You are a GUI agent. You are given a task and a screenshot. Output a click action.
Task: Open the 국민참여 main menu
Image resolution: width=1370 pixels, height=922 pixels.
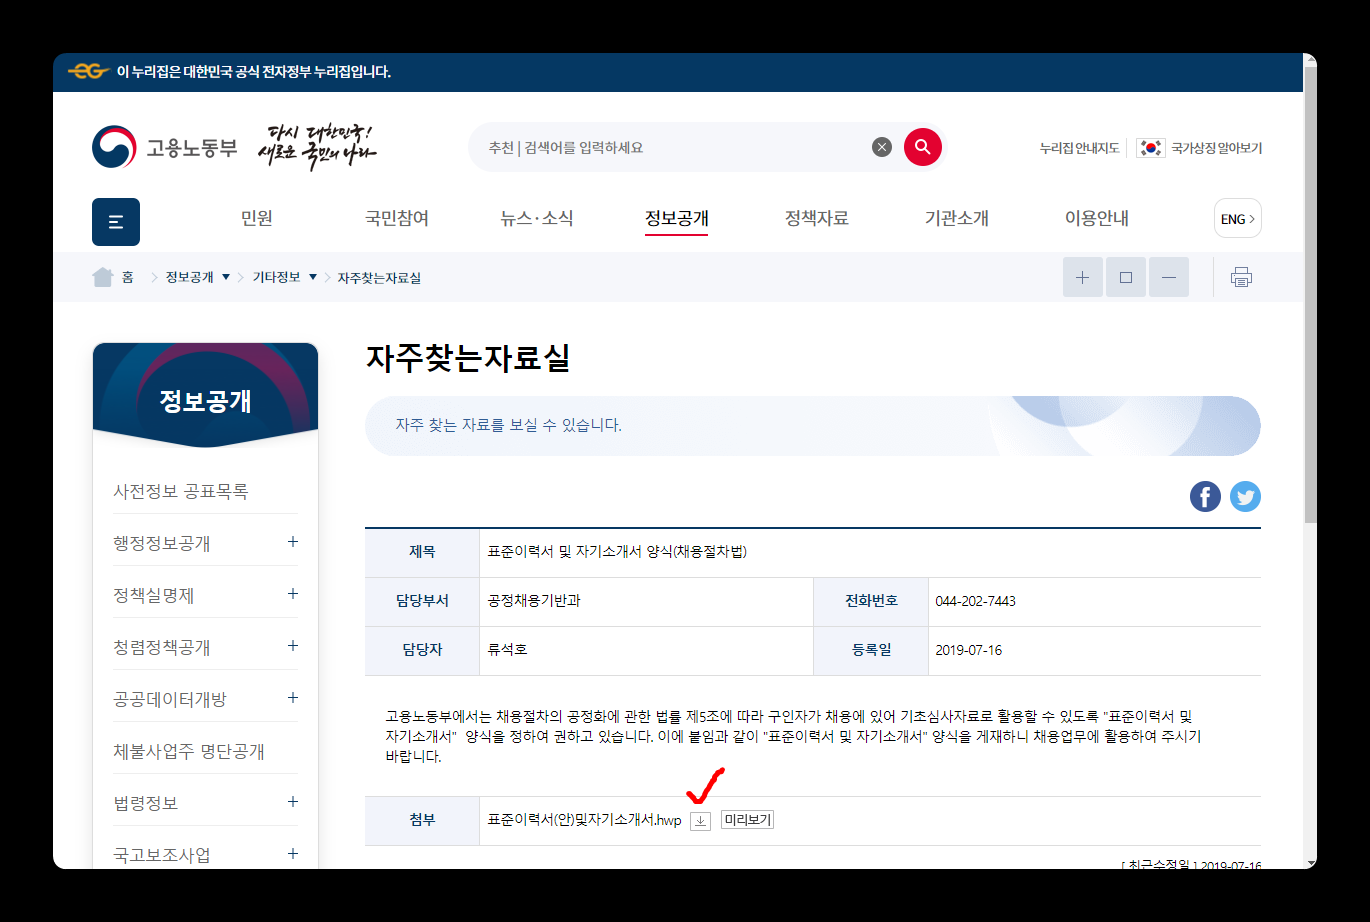(397, 218)
